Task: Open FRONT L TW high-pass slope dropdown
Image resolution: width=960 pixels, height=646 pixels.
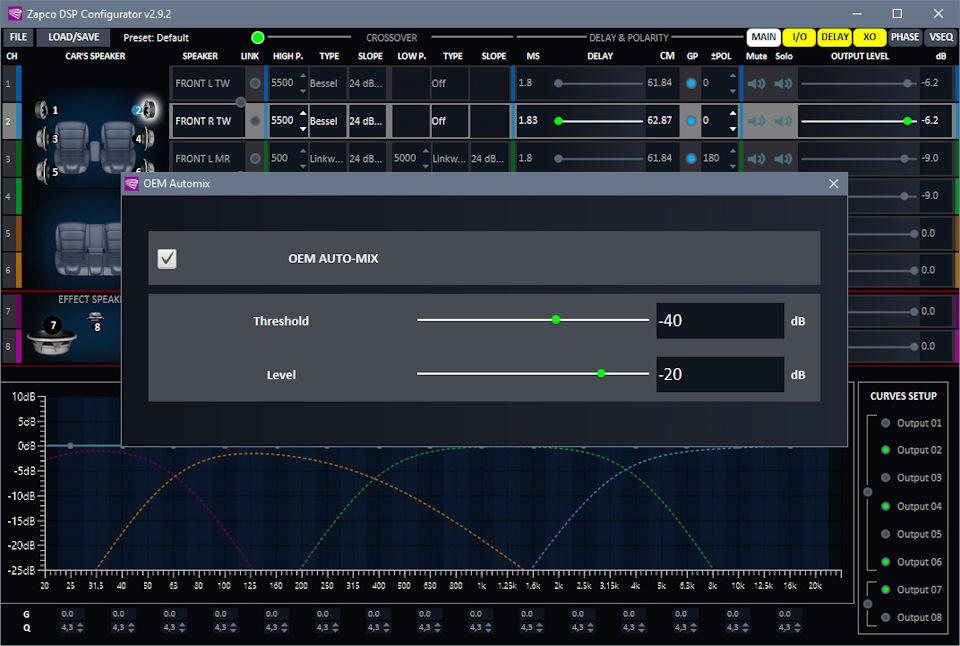Action: (x=366, y=83)
